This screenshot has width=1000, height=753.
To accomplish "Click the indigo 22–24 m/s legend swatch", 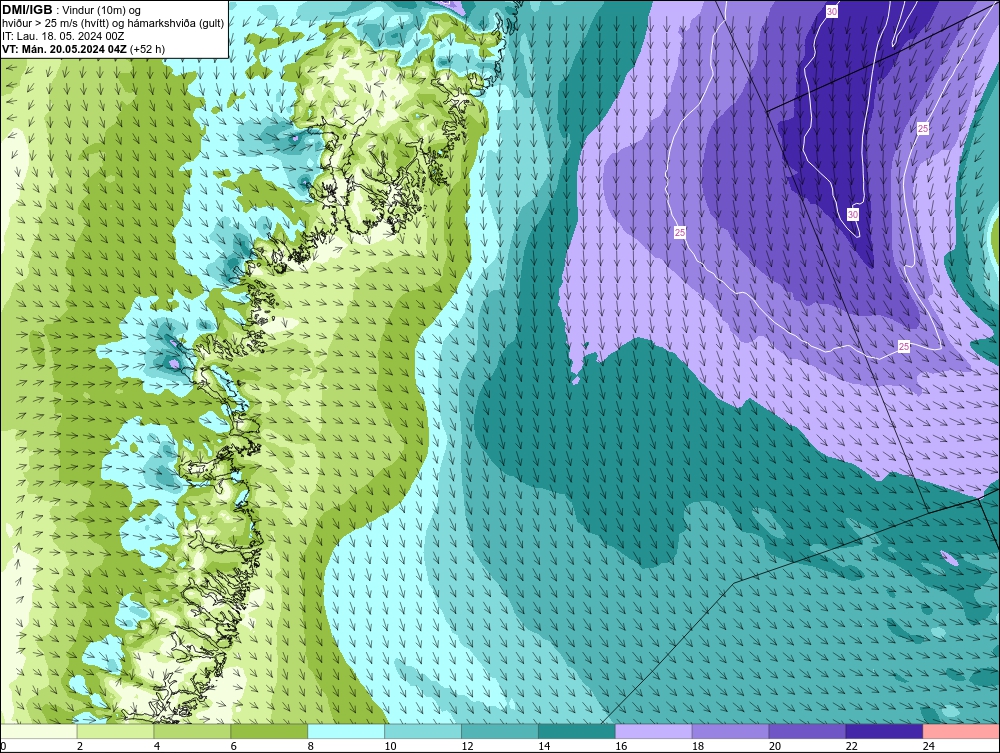I will (885, 731).
